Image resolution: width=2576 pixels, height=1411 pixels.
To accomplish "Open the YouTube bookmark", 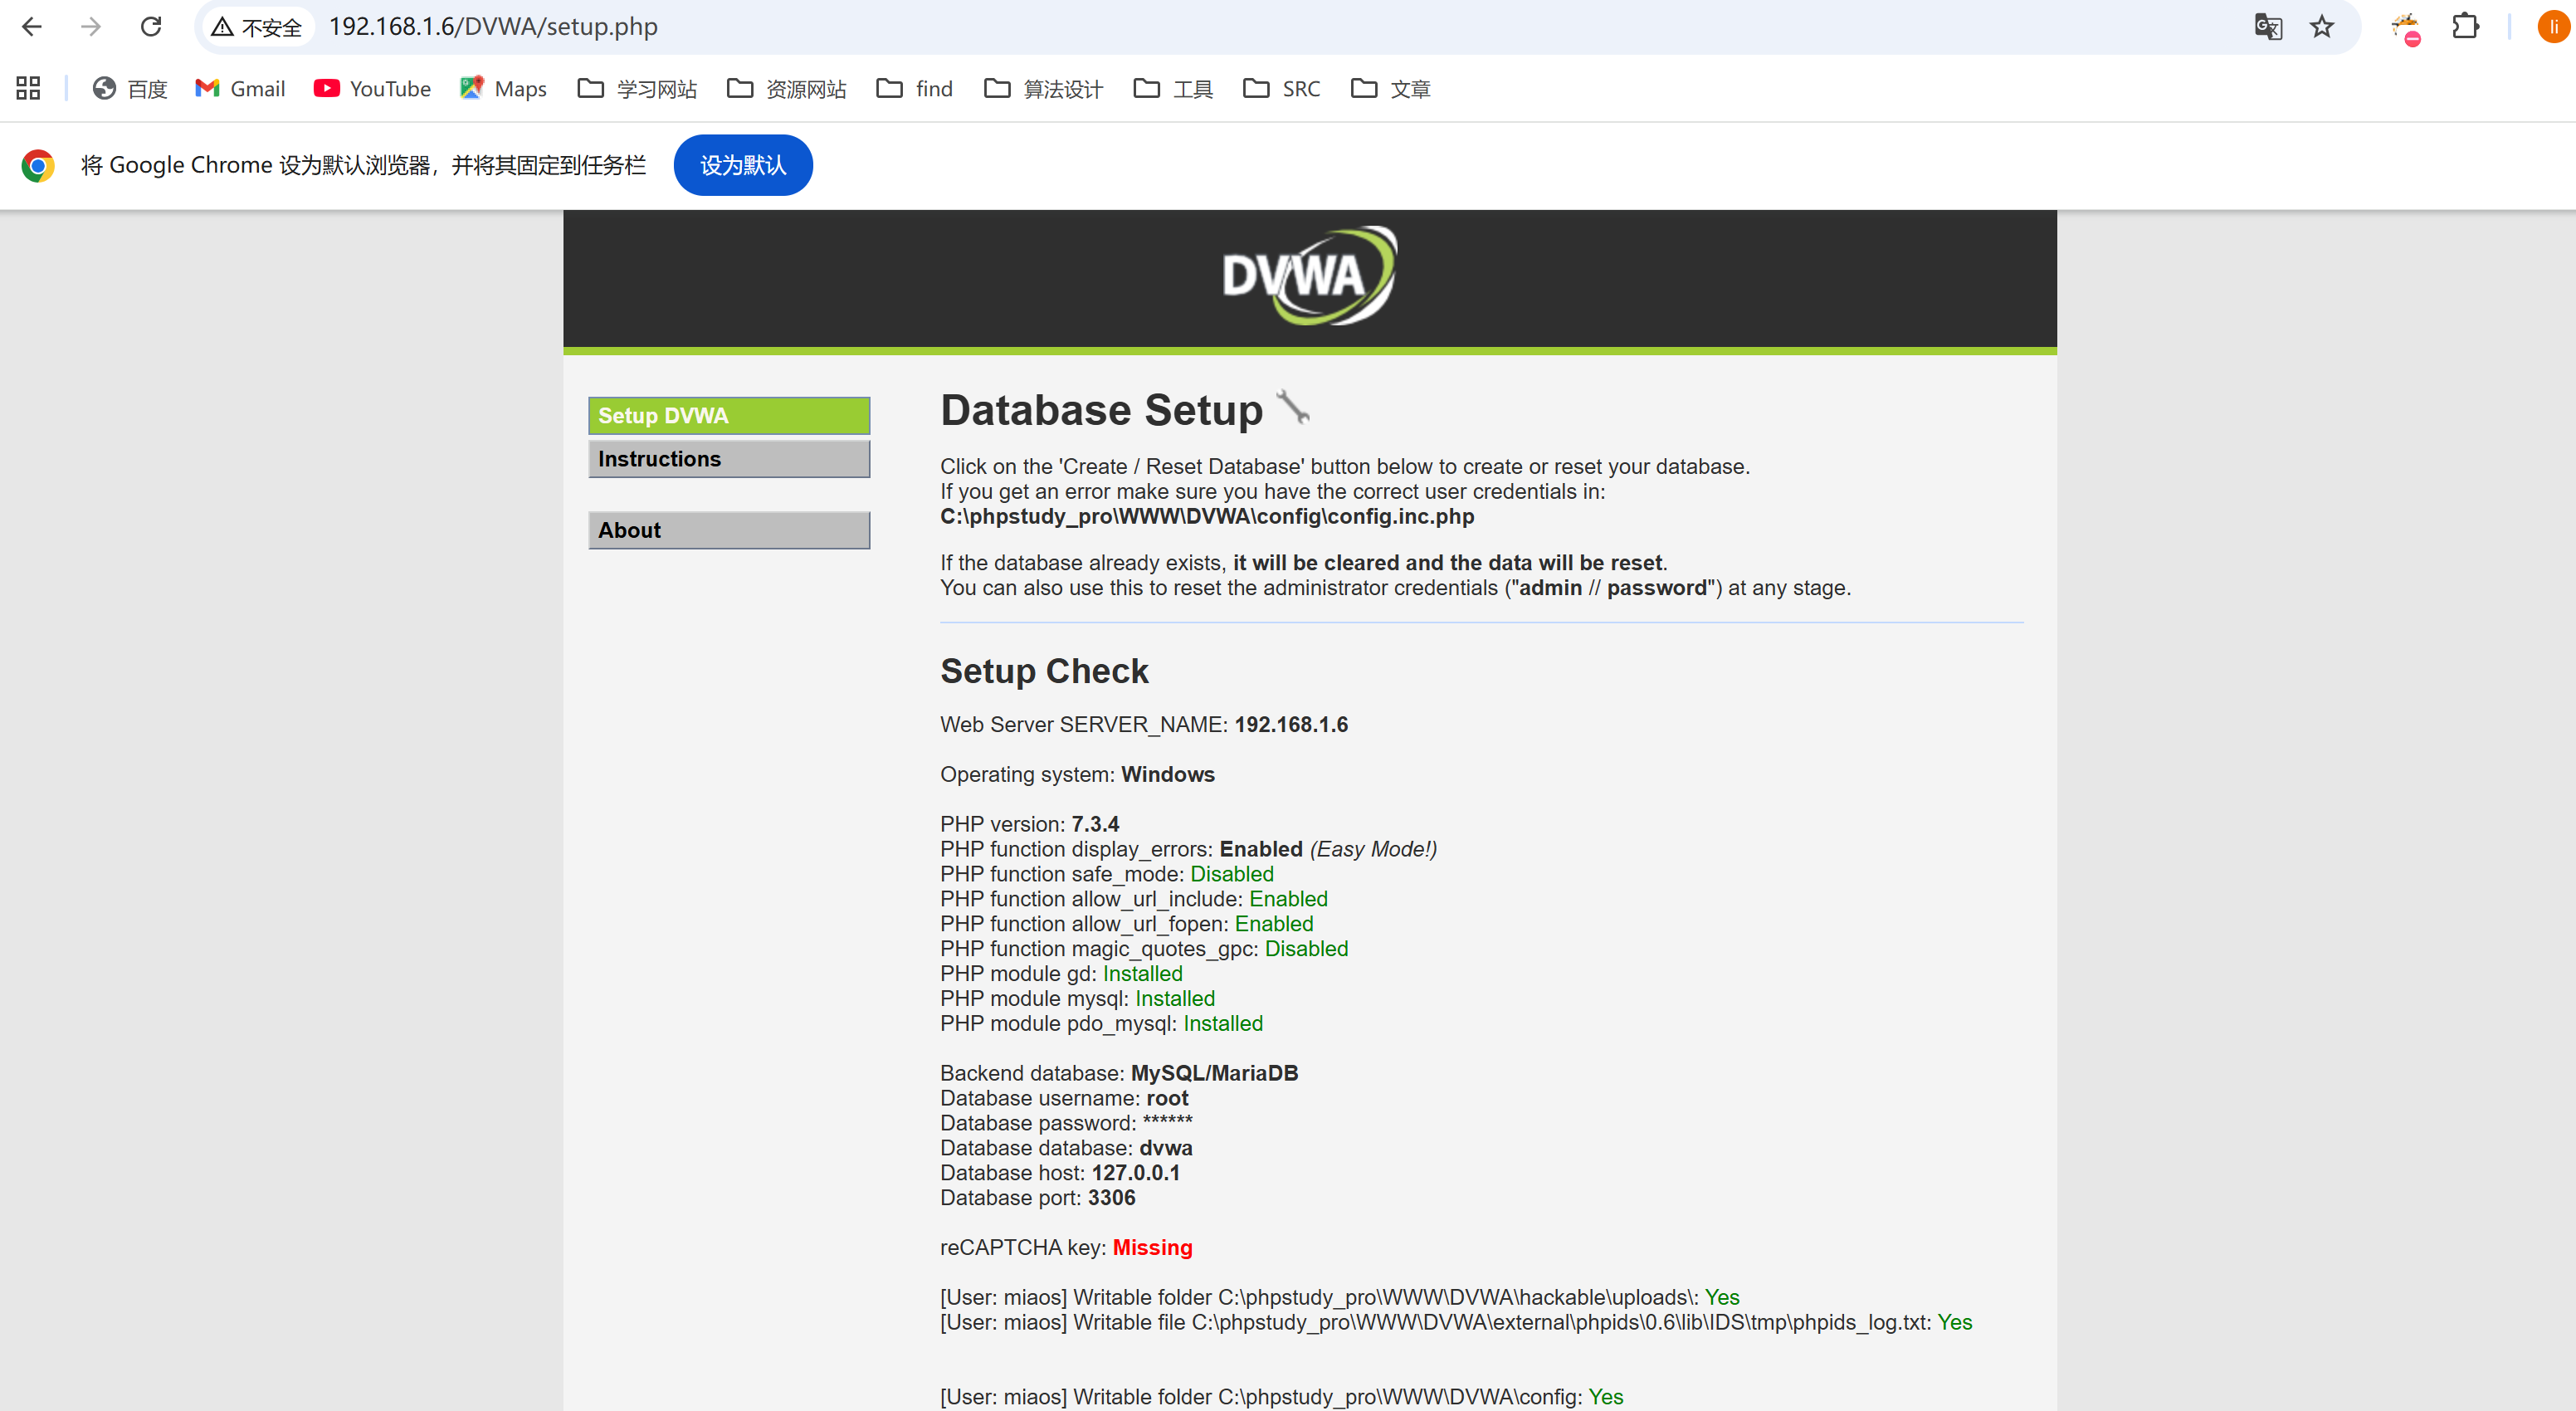I will 372,89.
